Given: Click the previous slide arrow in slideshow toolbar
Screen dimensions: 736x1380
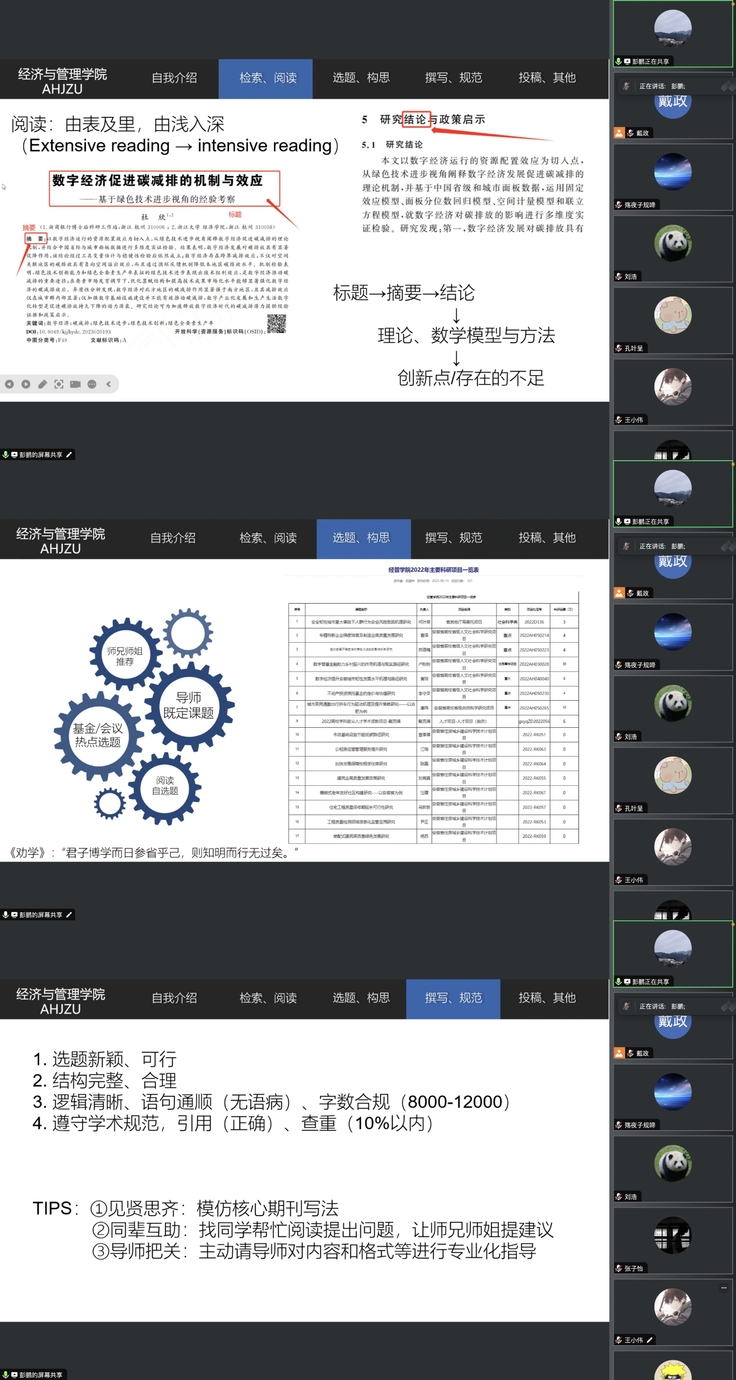Looking at the screenshot, I should point(10,383).
